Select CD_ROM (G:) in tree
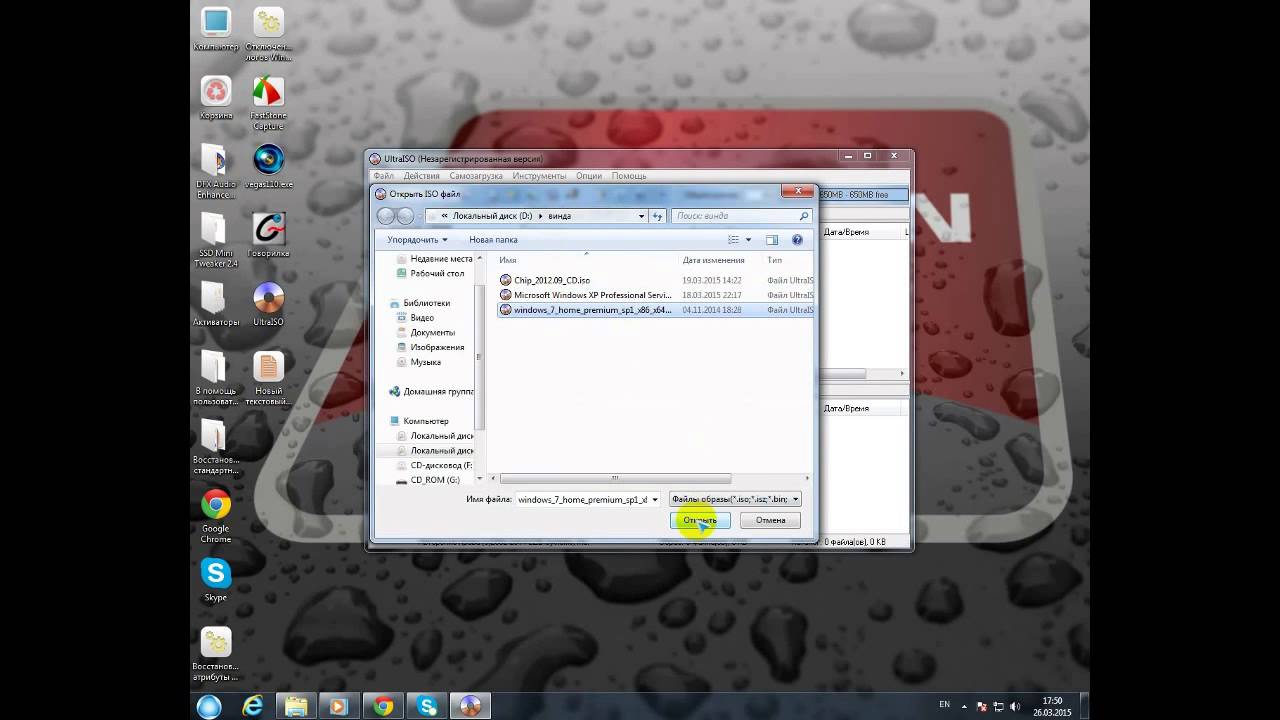This screenshot has height=720, width=1280. pyautogui.click(x=427, y=480)
